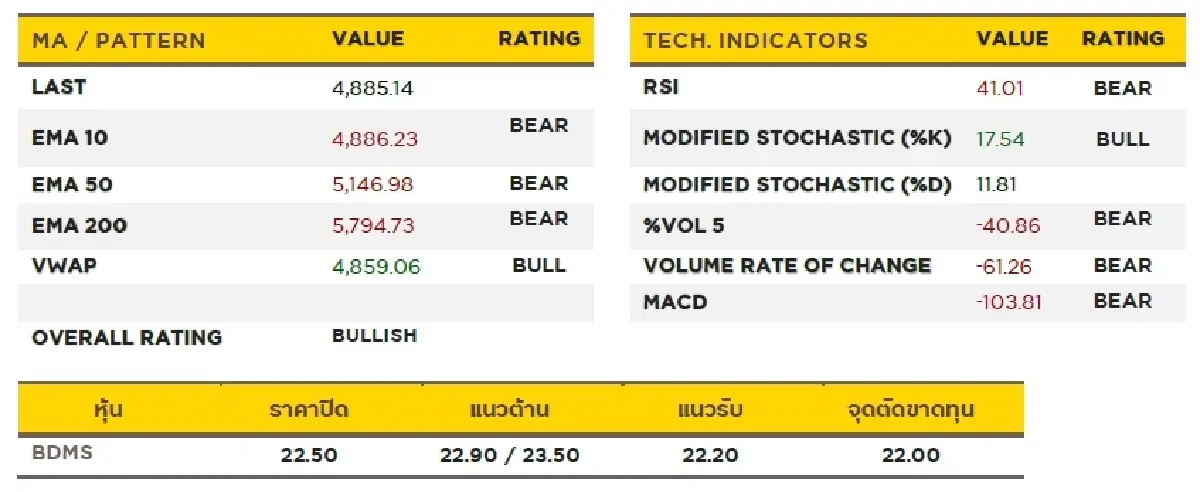1200x492 pixels.
Task: Select the support price 22.20
Action: [710, 456]
